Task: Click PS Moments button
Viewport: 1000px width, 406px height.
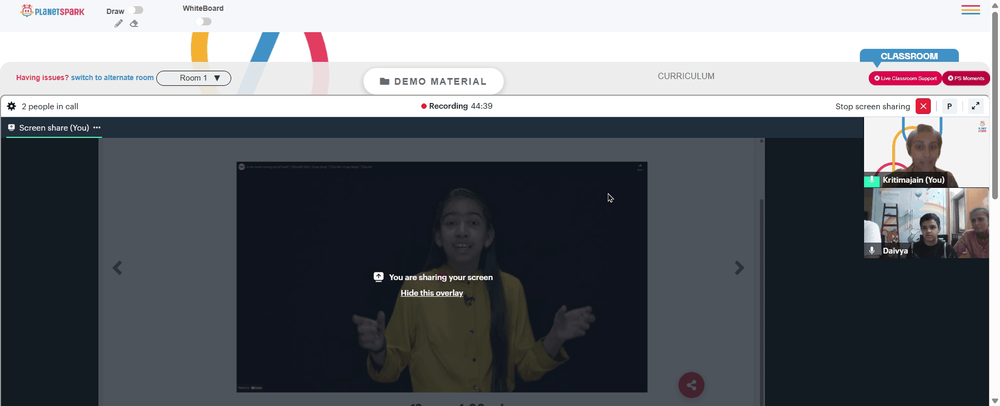Action: tap(966, 78)
